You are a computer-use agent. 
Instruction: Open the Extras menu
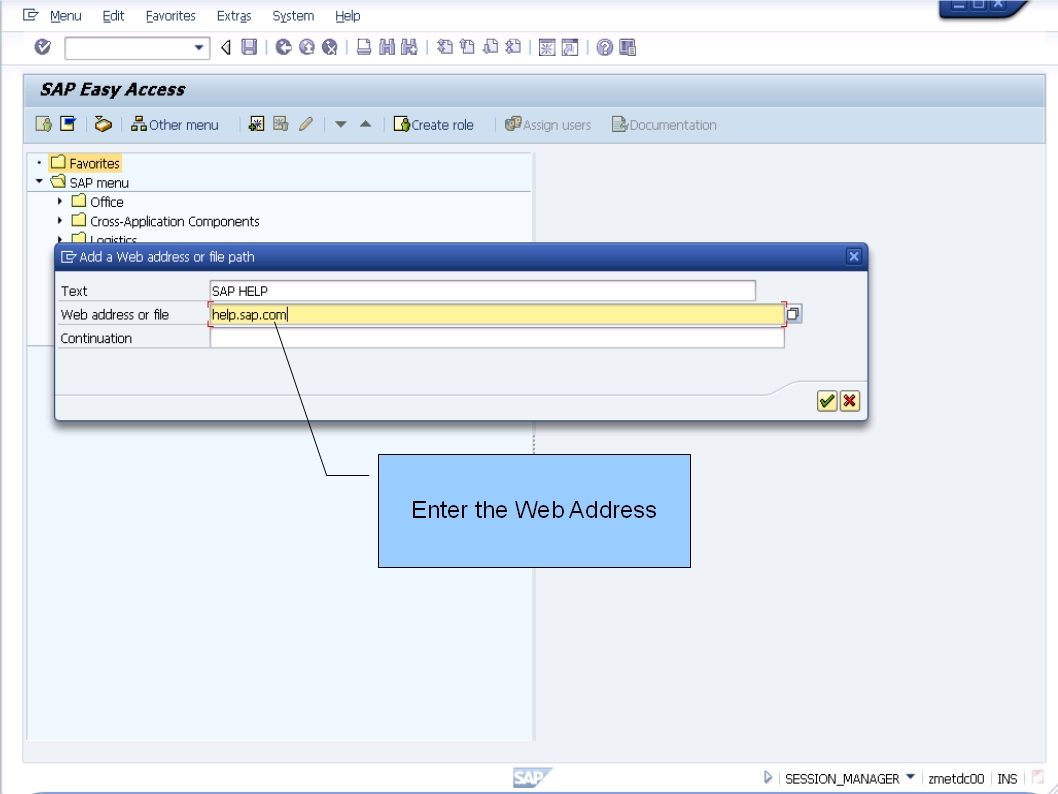pyautogui.click(x=234, y=16)
